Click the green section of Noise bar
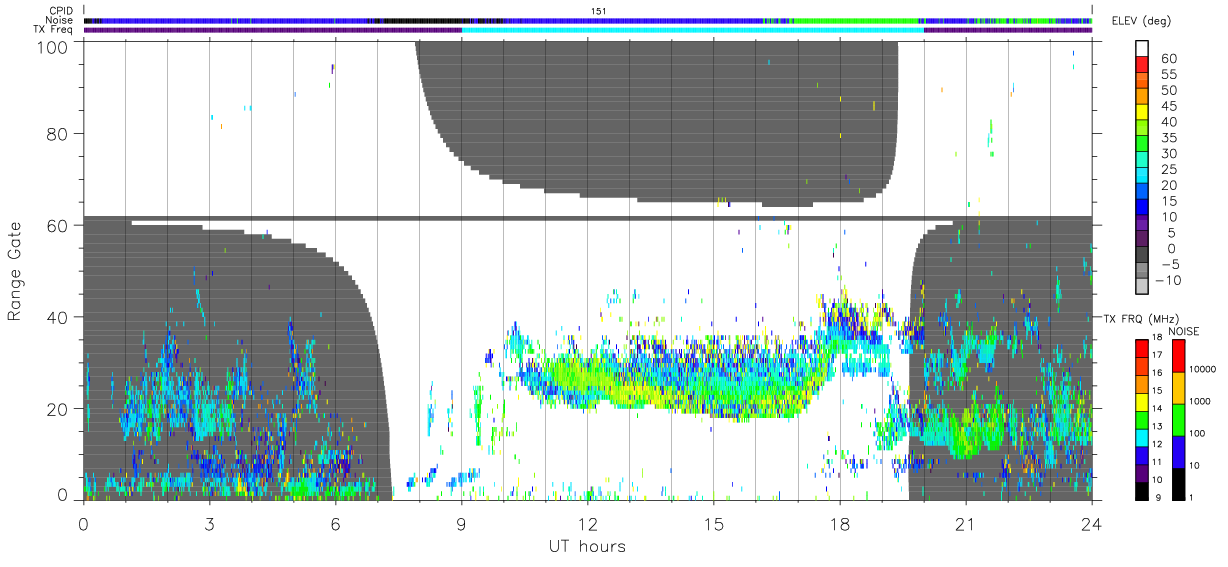This screenshot has height=567, width=1228. coord(855,20)
